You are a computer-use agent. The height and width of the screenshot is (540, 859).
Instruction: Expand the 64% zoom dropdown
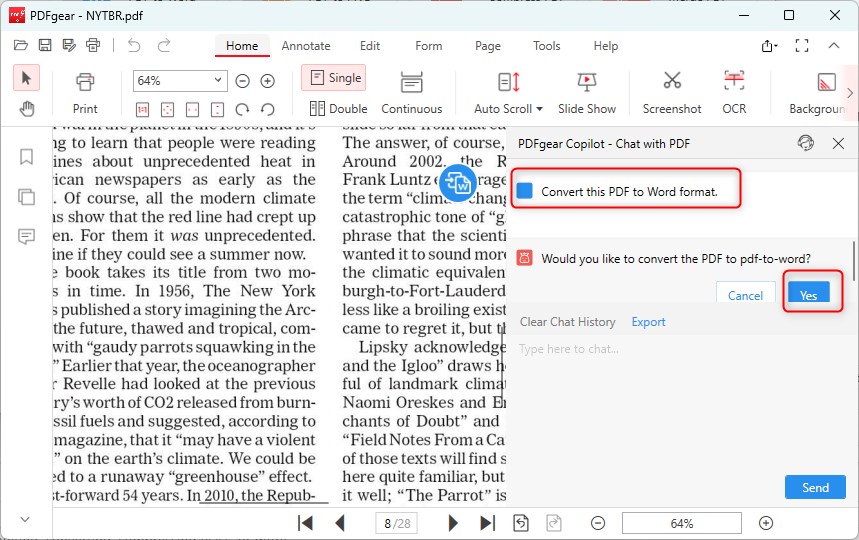point(219,81)
